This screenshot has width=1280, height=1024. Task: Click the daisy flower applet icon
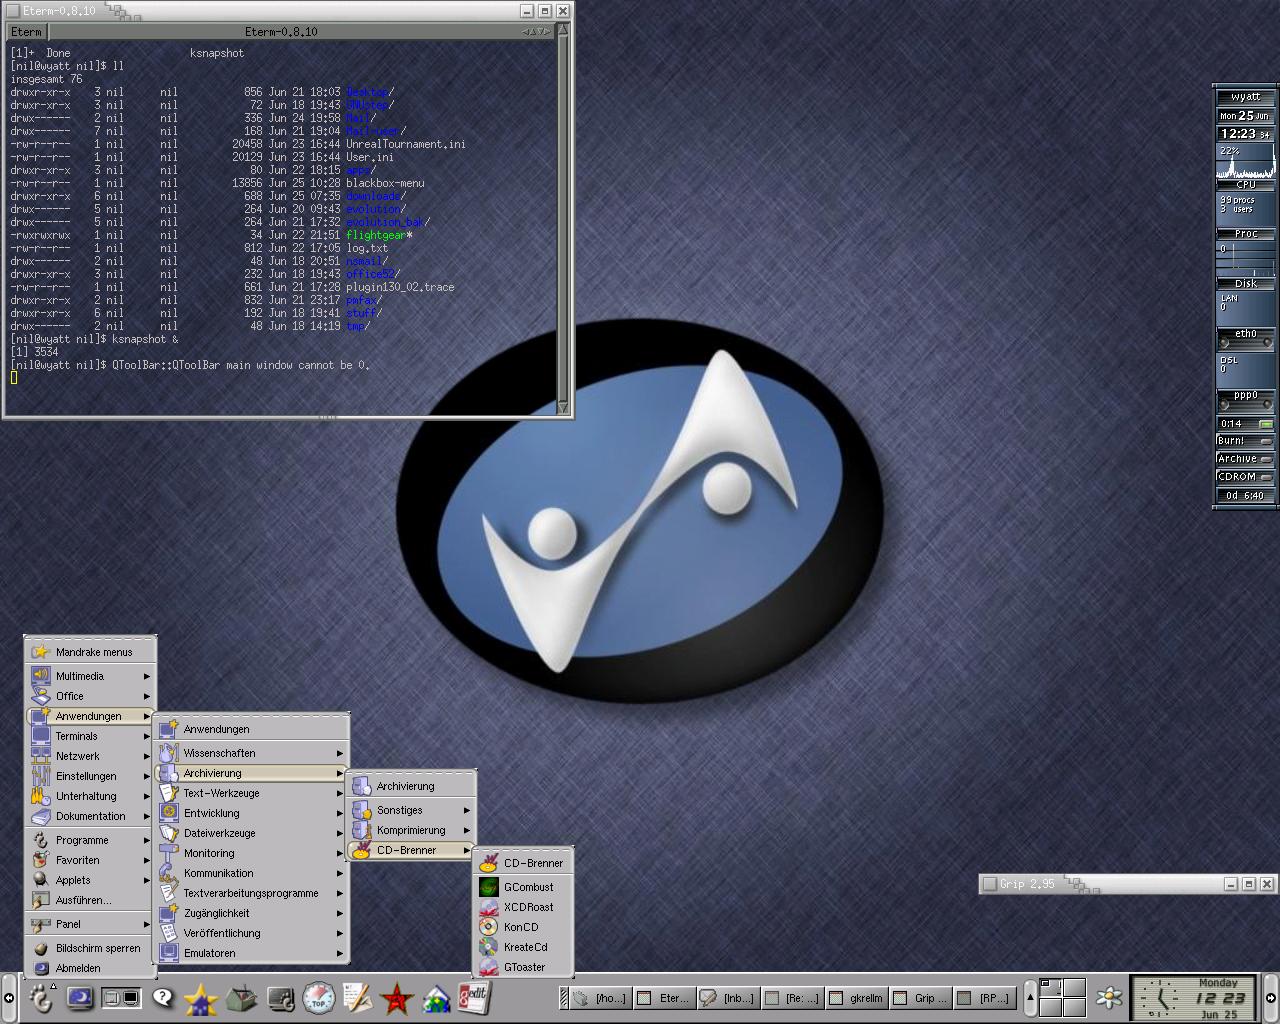[1109, 997]
